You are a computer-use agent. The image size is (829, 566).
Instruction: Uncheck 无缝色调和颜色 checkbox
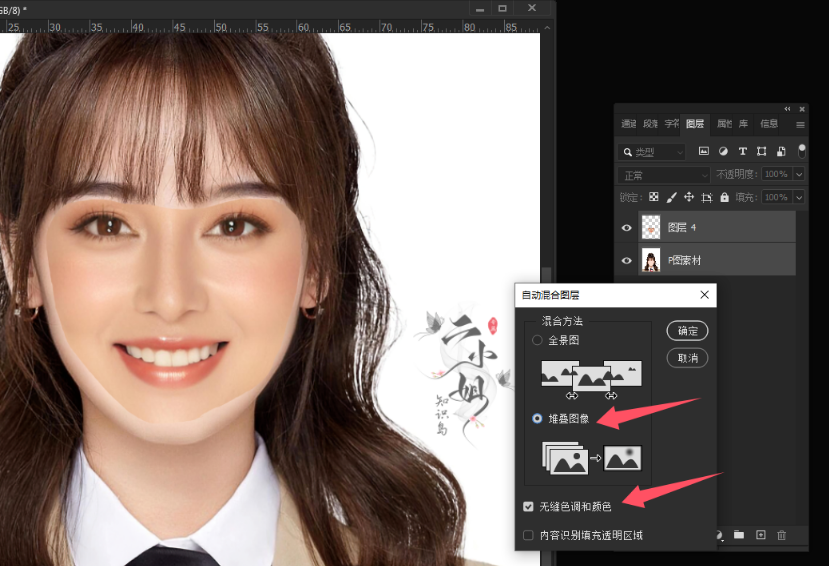tap(528, 506)
